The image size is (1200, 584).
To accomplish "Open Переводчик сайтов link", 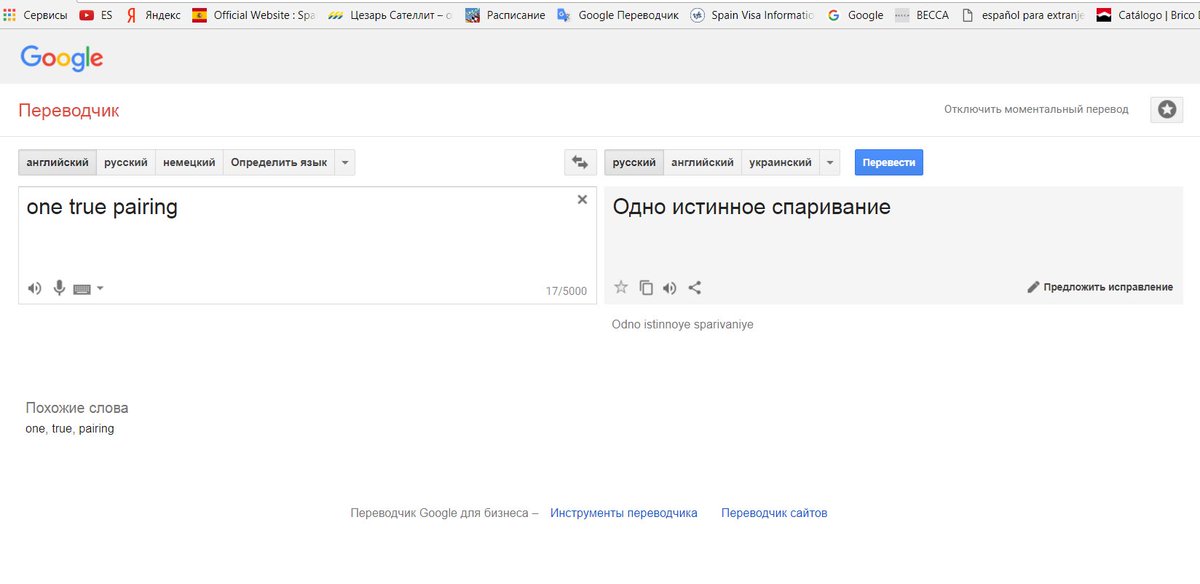I will [774, 513].
